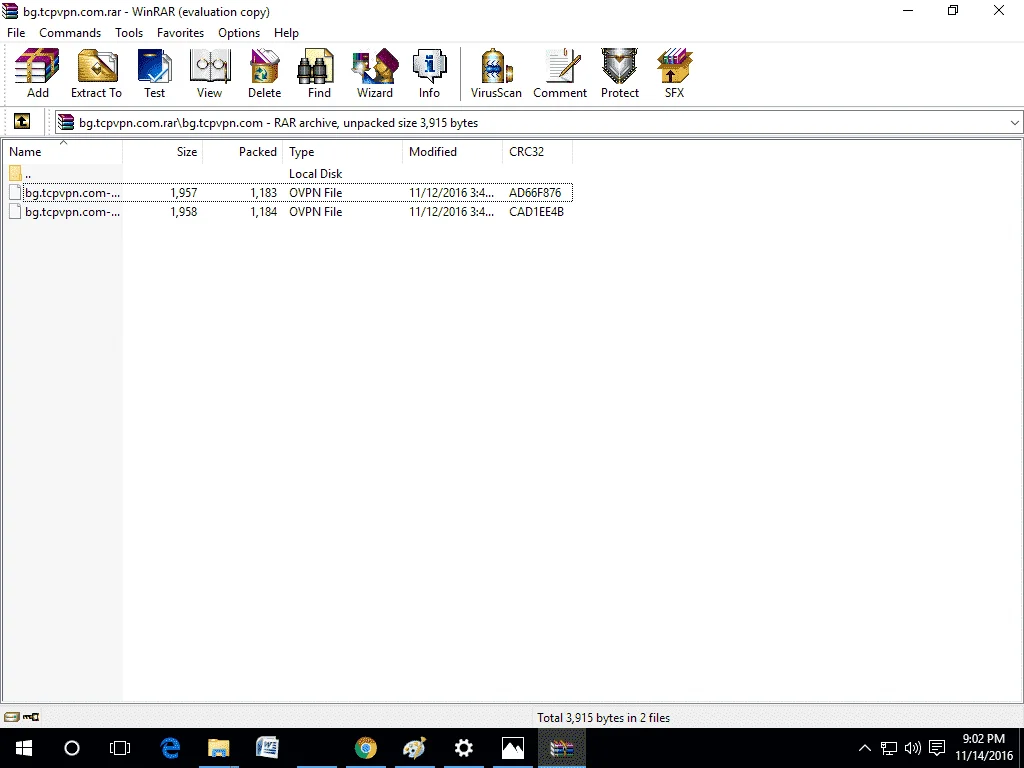Image resolution: width=1024 pixels, height=768 pixels.
Task: Open Settings gear on taskbar
Action: 464,748
